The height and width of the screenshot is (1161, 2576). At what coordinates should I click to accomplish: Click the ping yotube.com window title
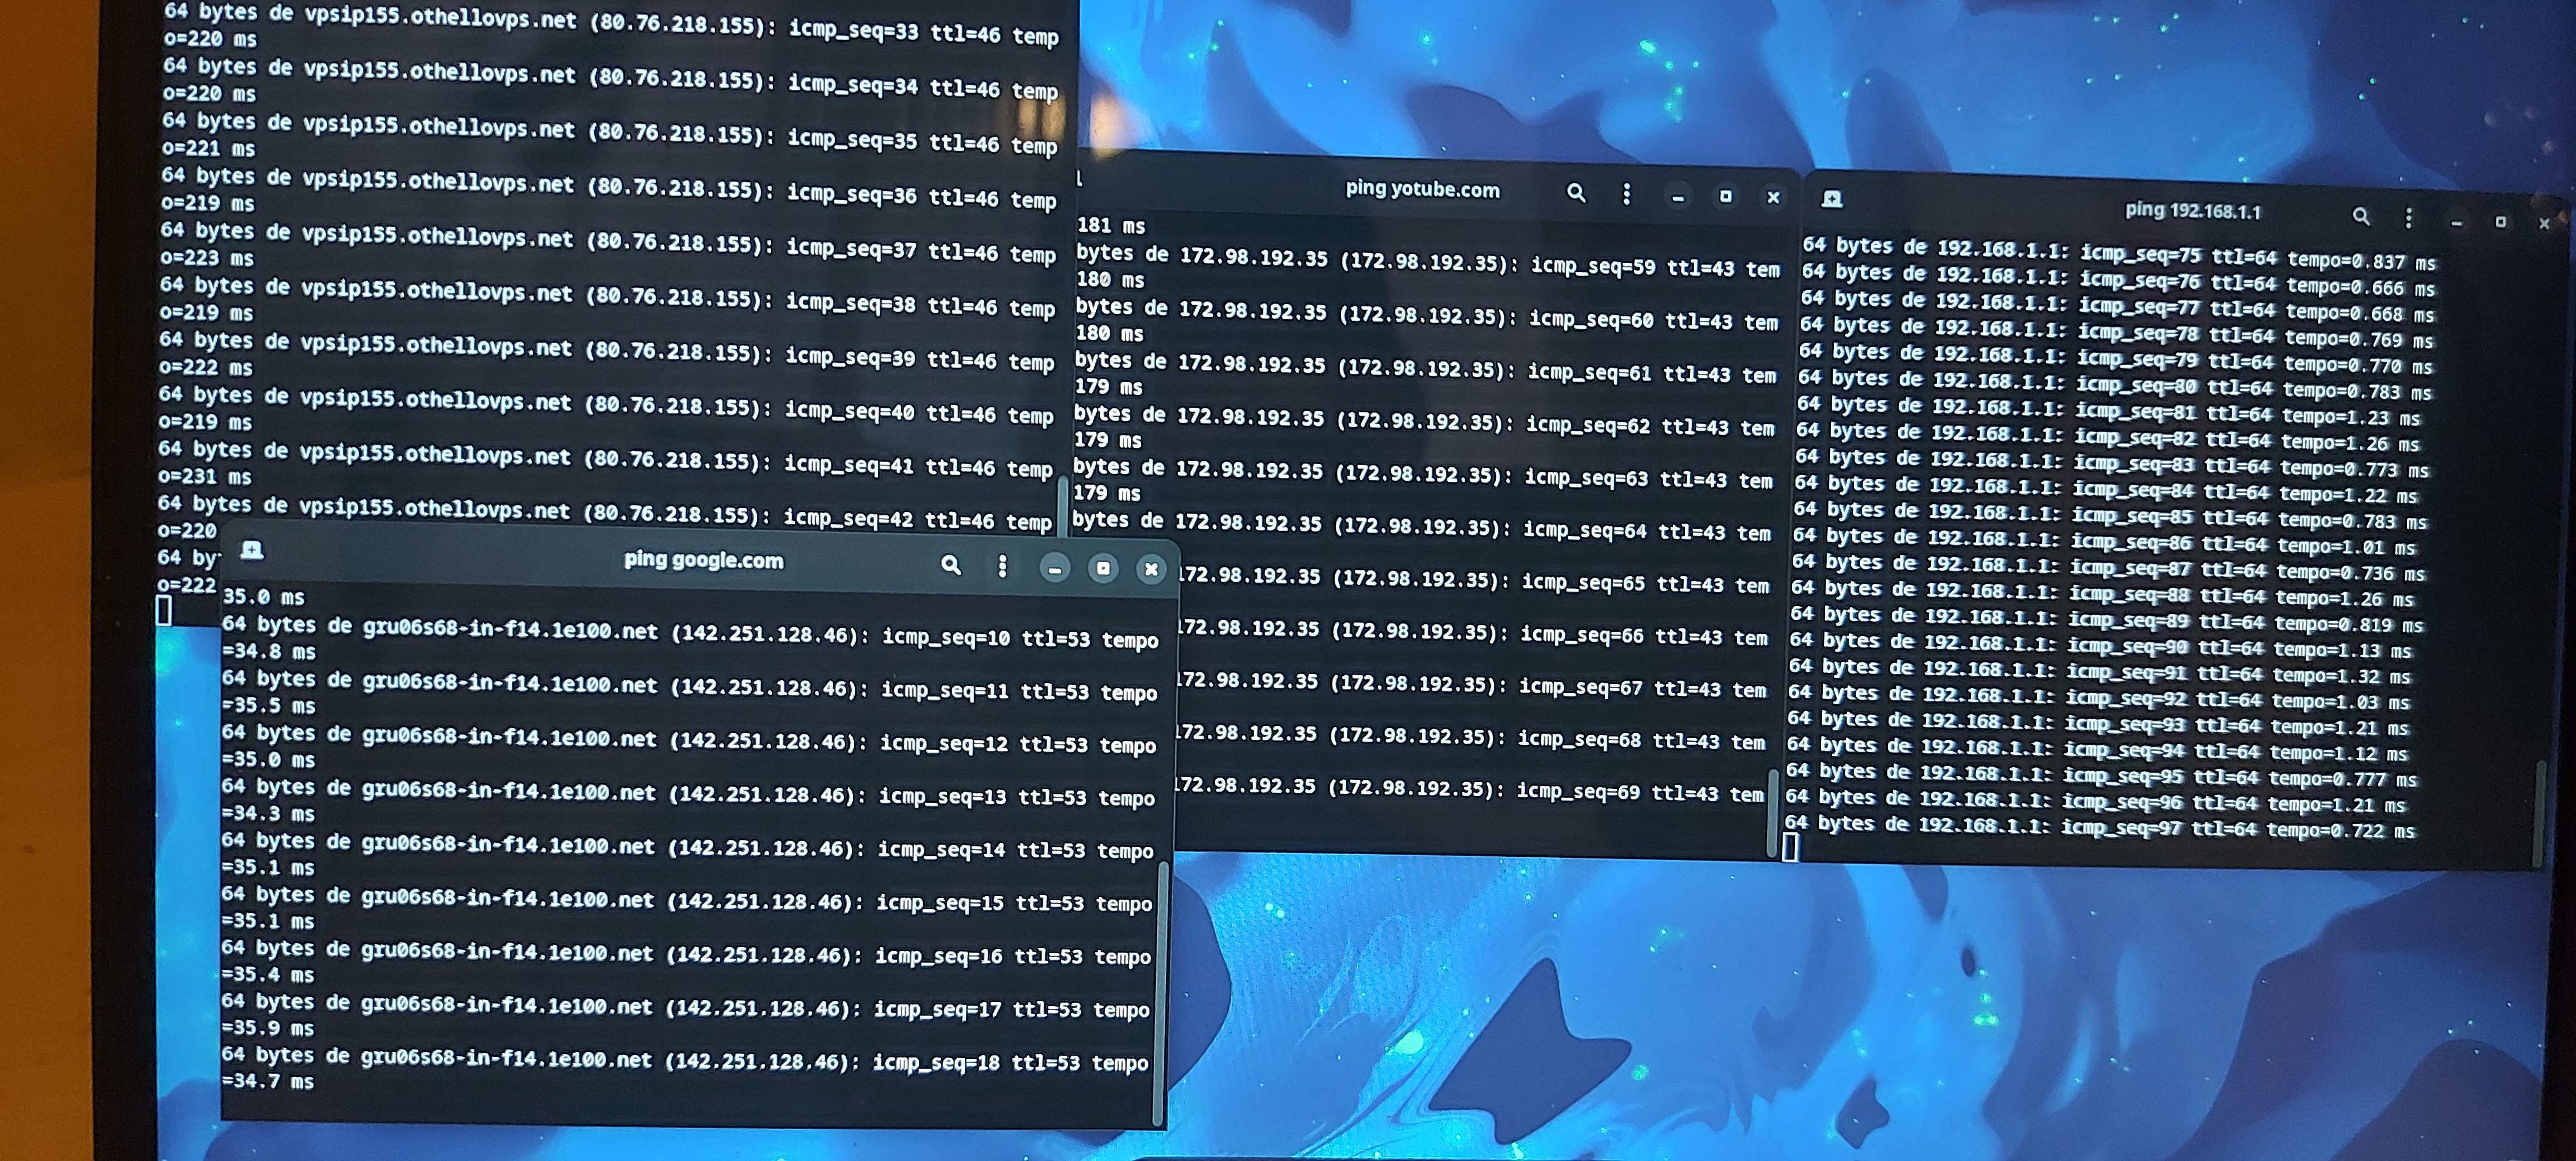pyautogui.click(x=1422, y=190)
